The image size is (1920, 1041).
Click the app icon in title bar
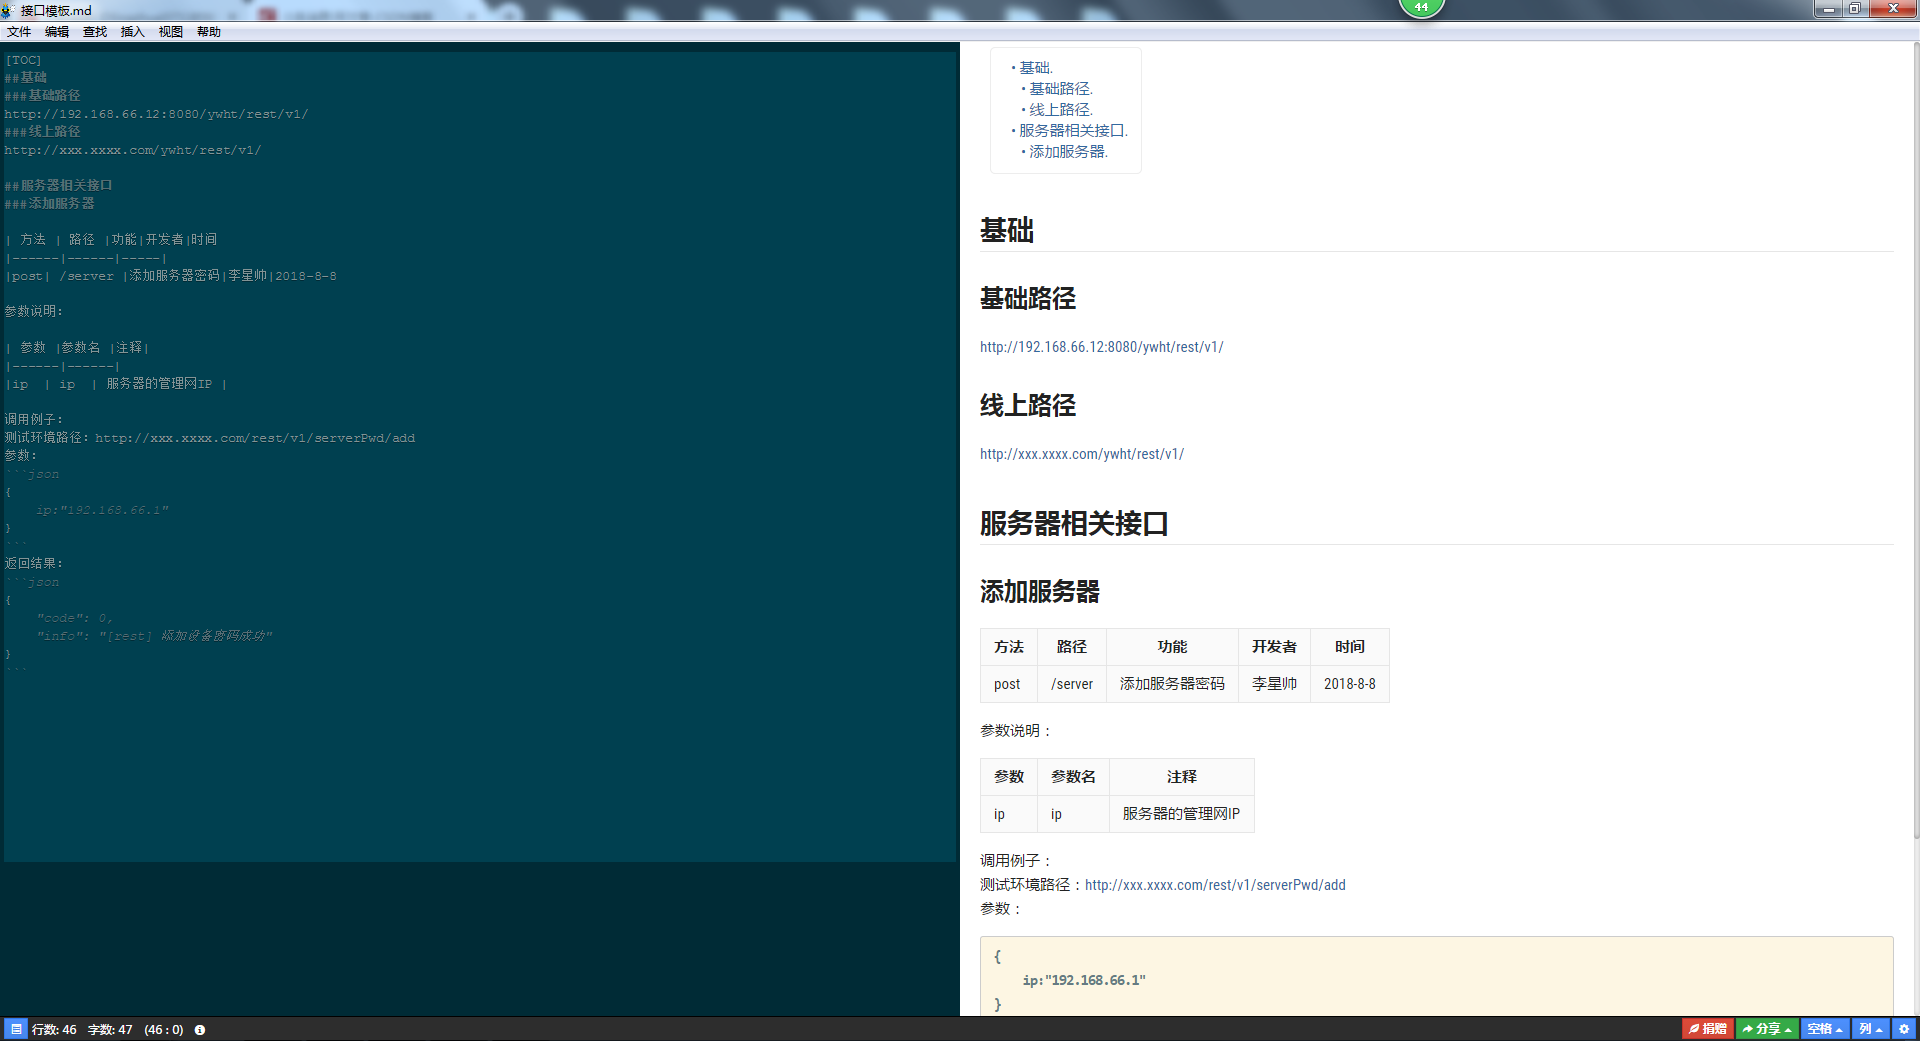8,10
